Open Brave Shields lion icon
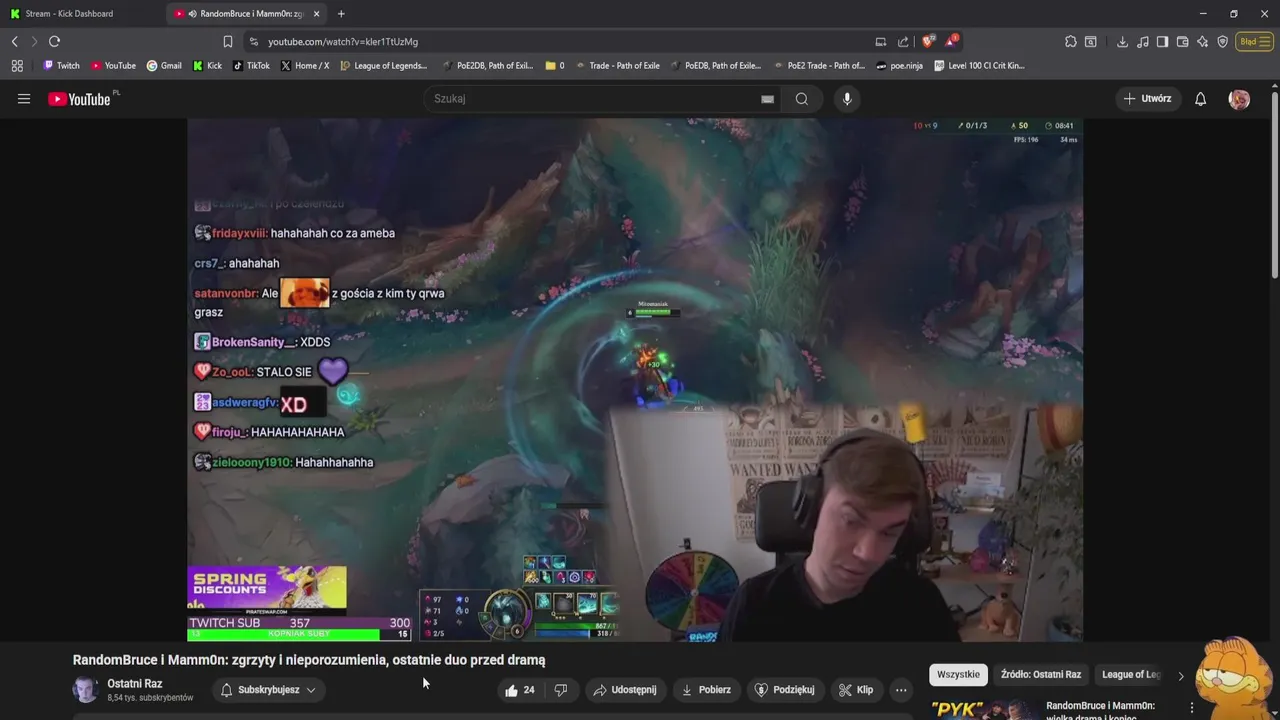The width and height of the screenshot is (1280, 720). (x=928, y=41)
